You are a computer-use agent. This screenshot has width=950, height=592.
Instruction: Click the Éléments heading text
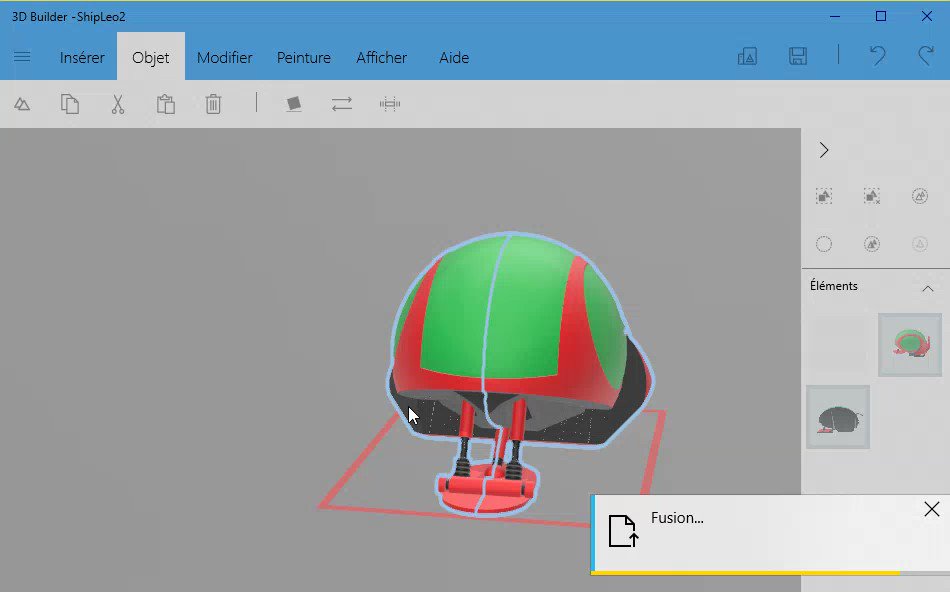834,286
